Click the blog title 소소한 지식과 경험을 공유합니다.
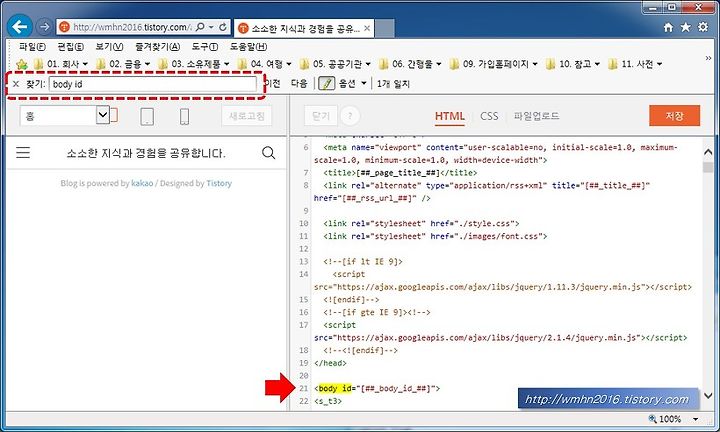Image resolution: width=720 pixels, height=432 pixels. [146, 153]
